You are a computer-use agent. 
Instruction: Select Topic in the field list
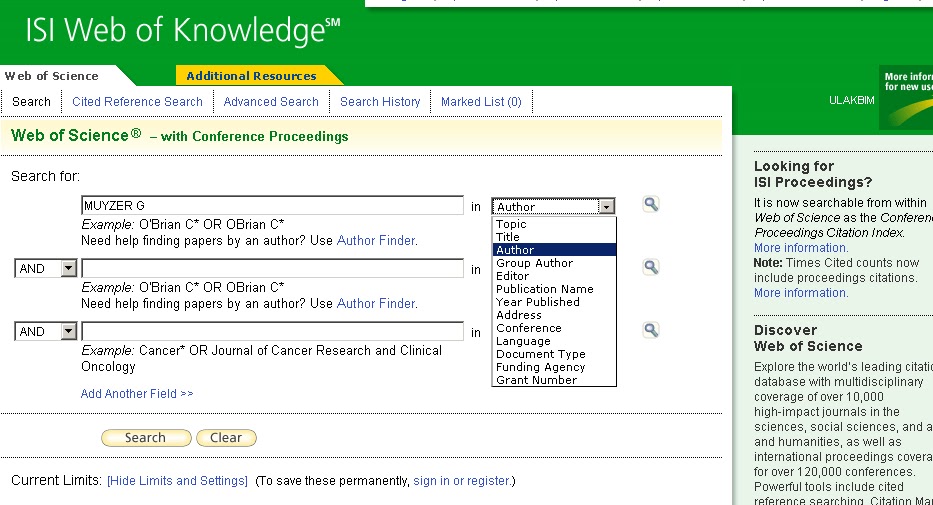(554, 224)
